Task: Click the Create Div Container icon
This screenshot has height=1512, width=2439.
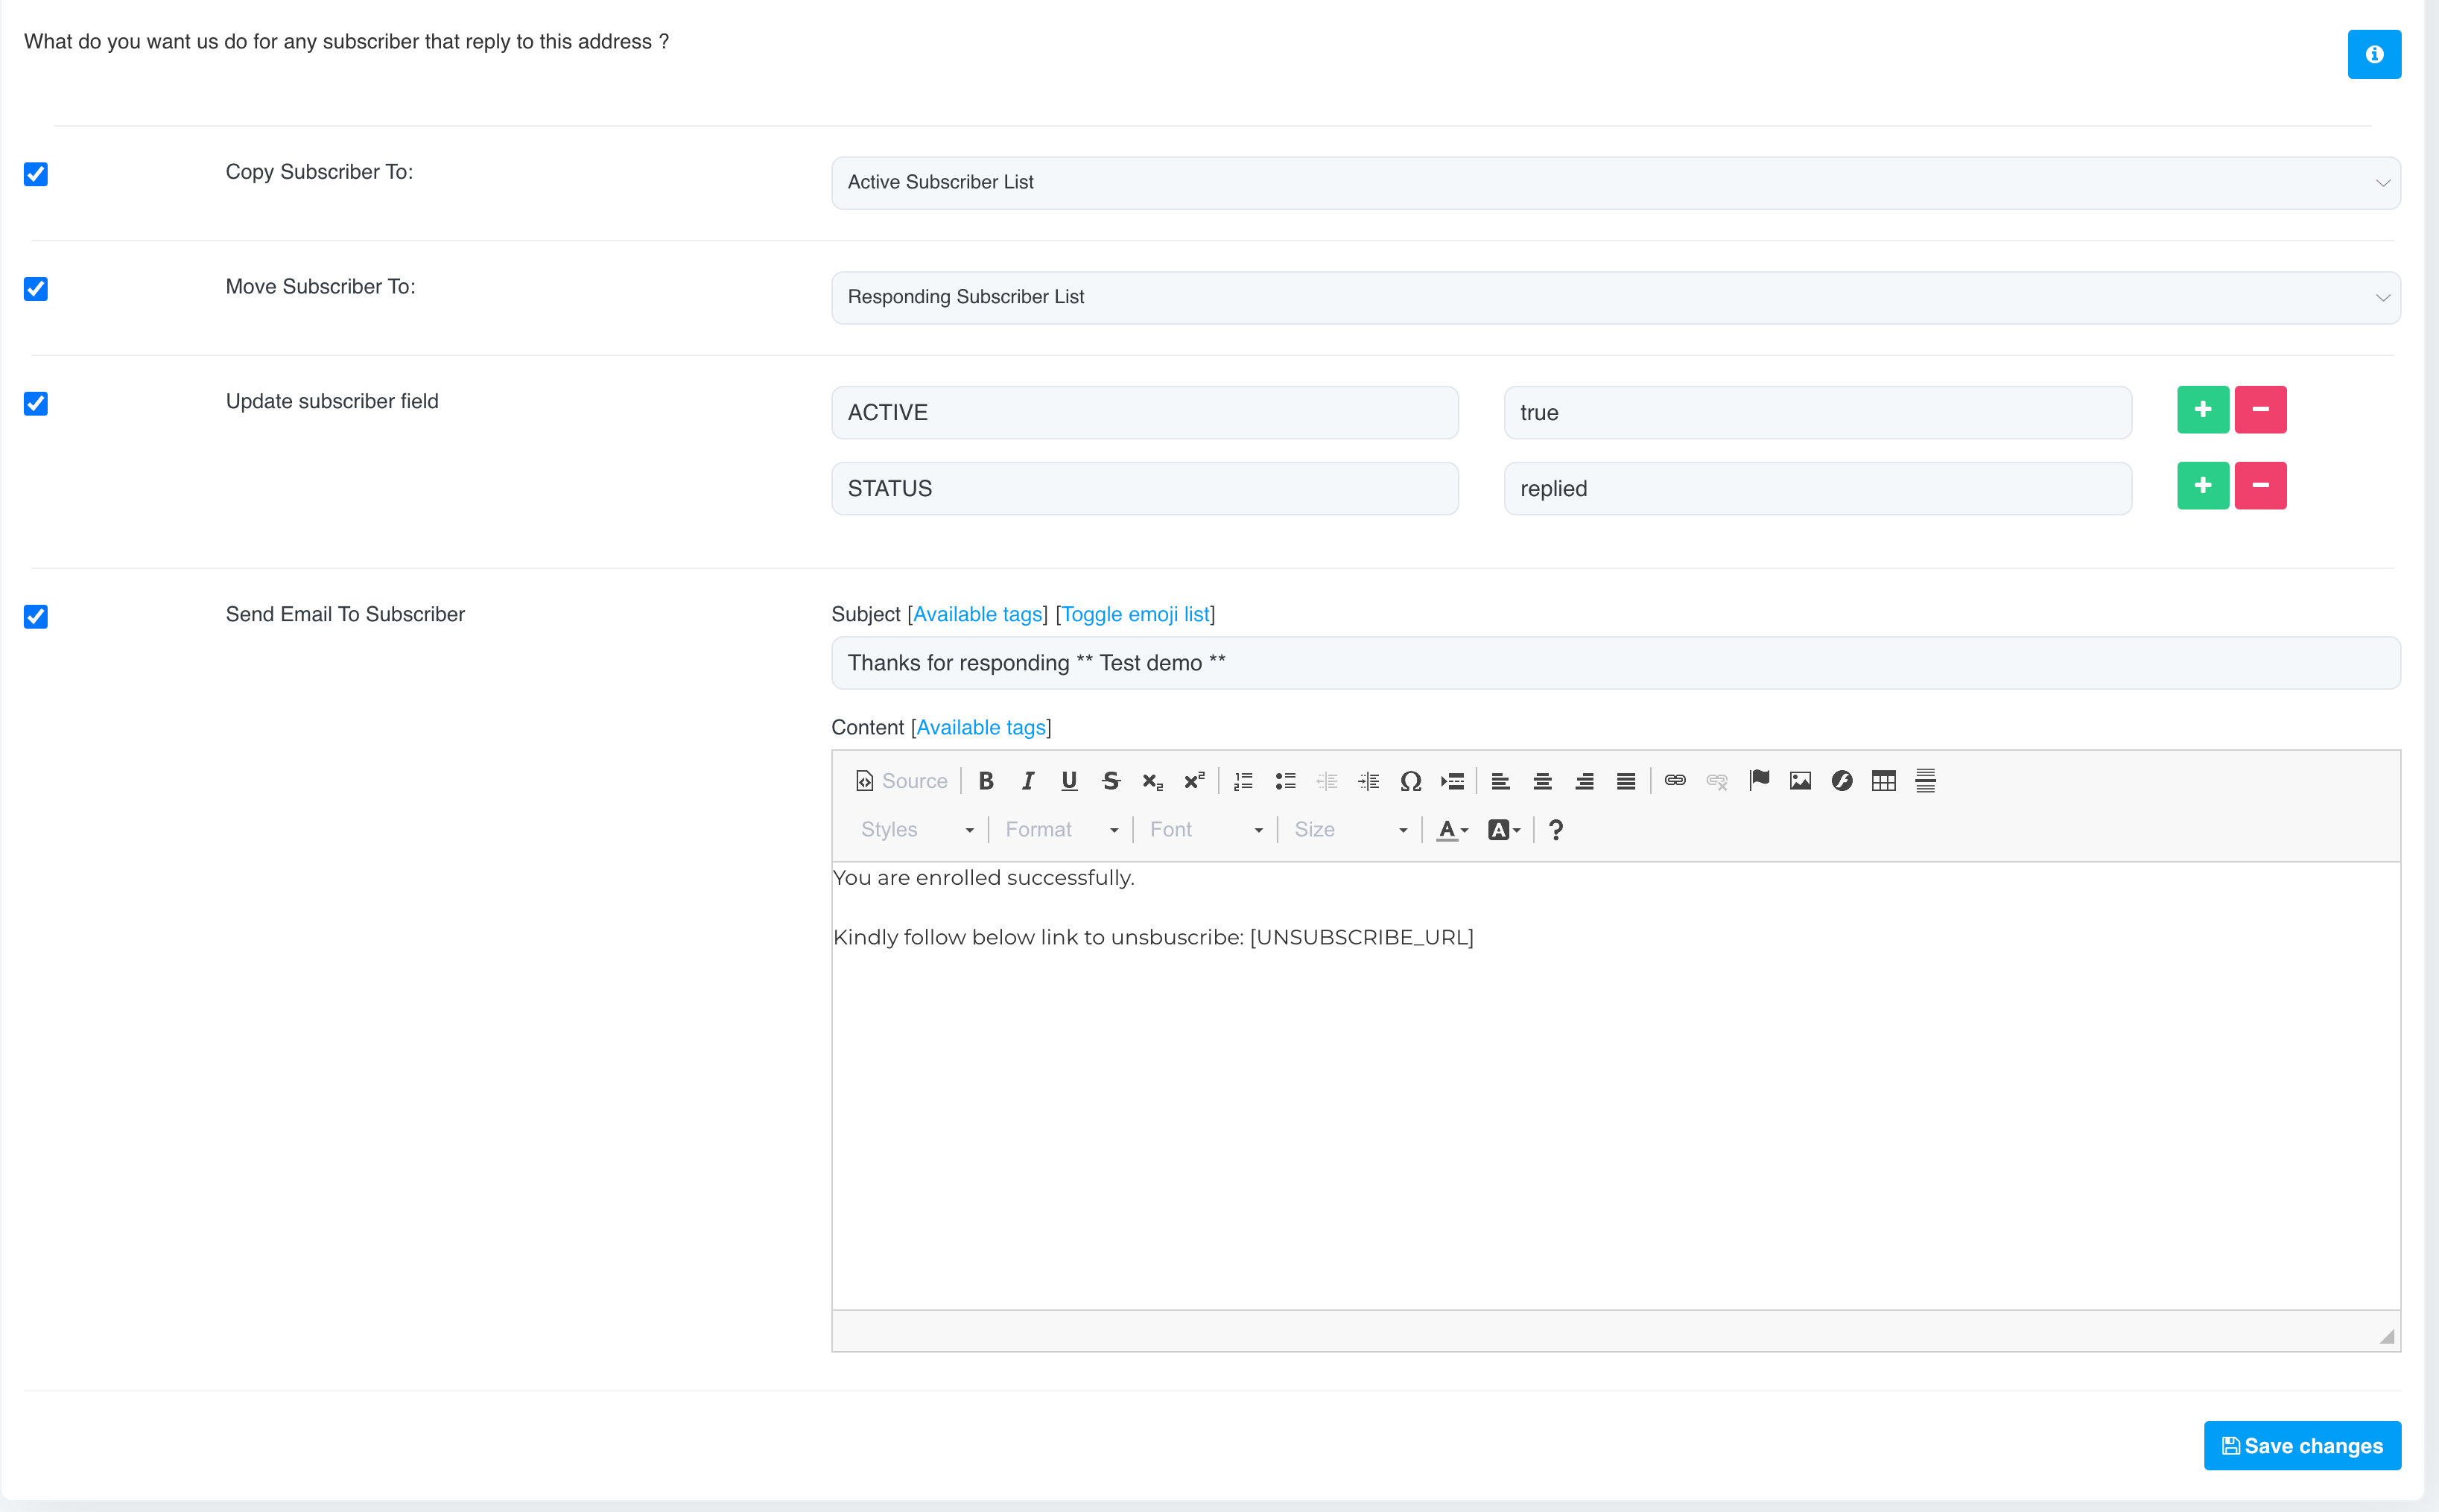Action: point(1452,781)
